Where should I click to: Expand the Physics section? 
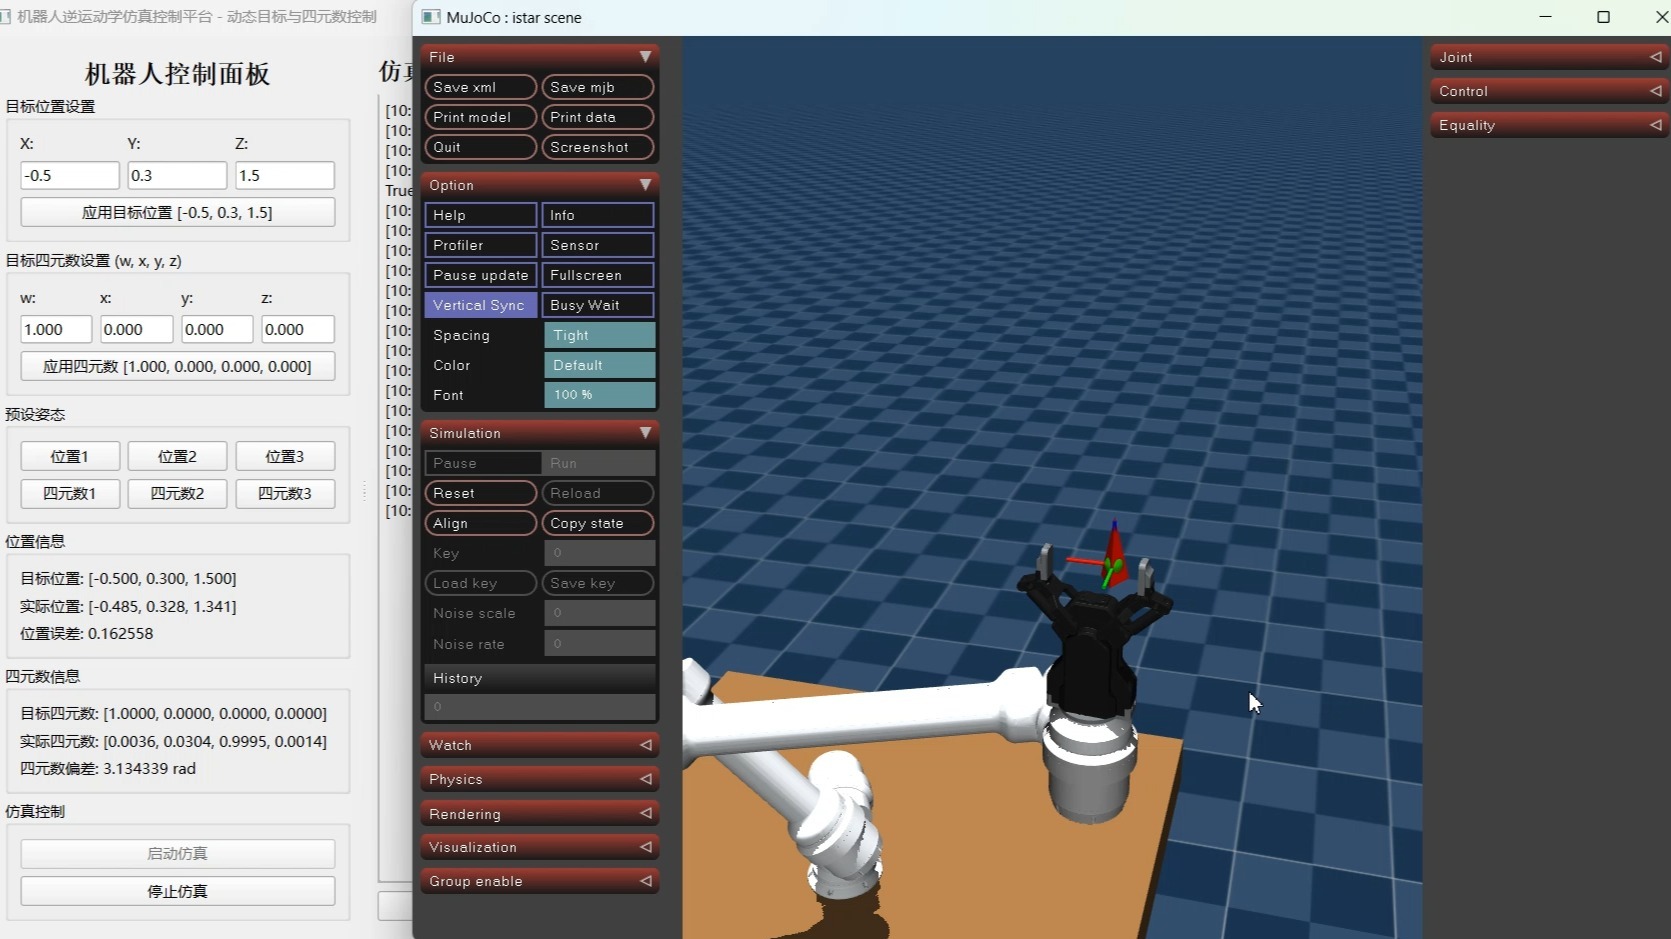(539, 779)
